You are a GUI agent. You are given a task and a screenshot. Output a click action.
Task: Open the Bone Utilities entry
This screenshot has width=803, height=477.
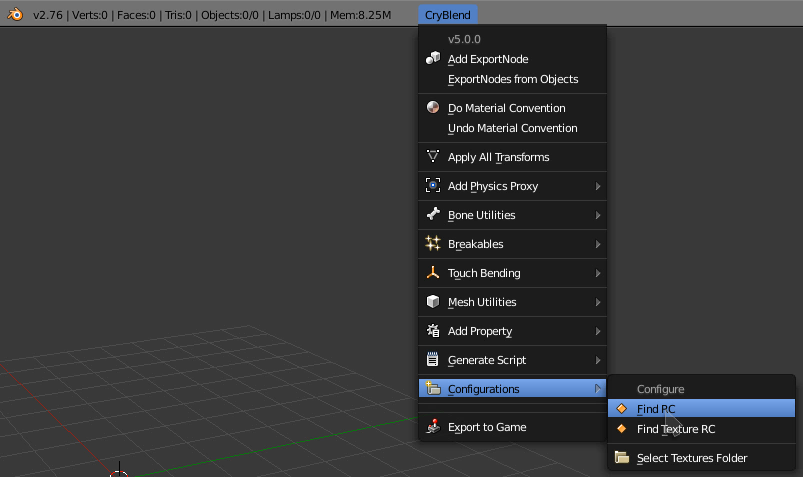click(512, 215)
